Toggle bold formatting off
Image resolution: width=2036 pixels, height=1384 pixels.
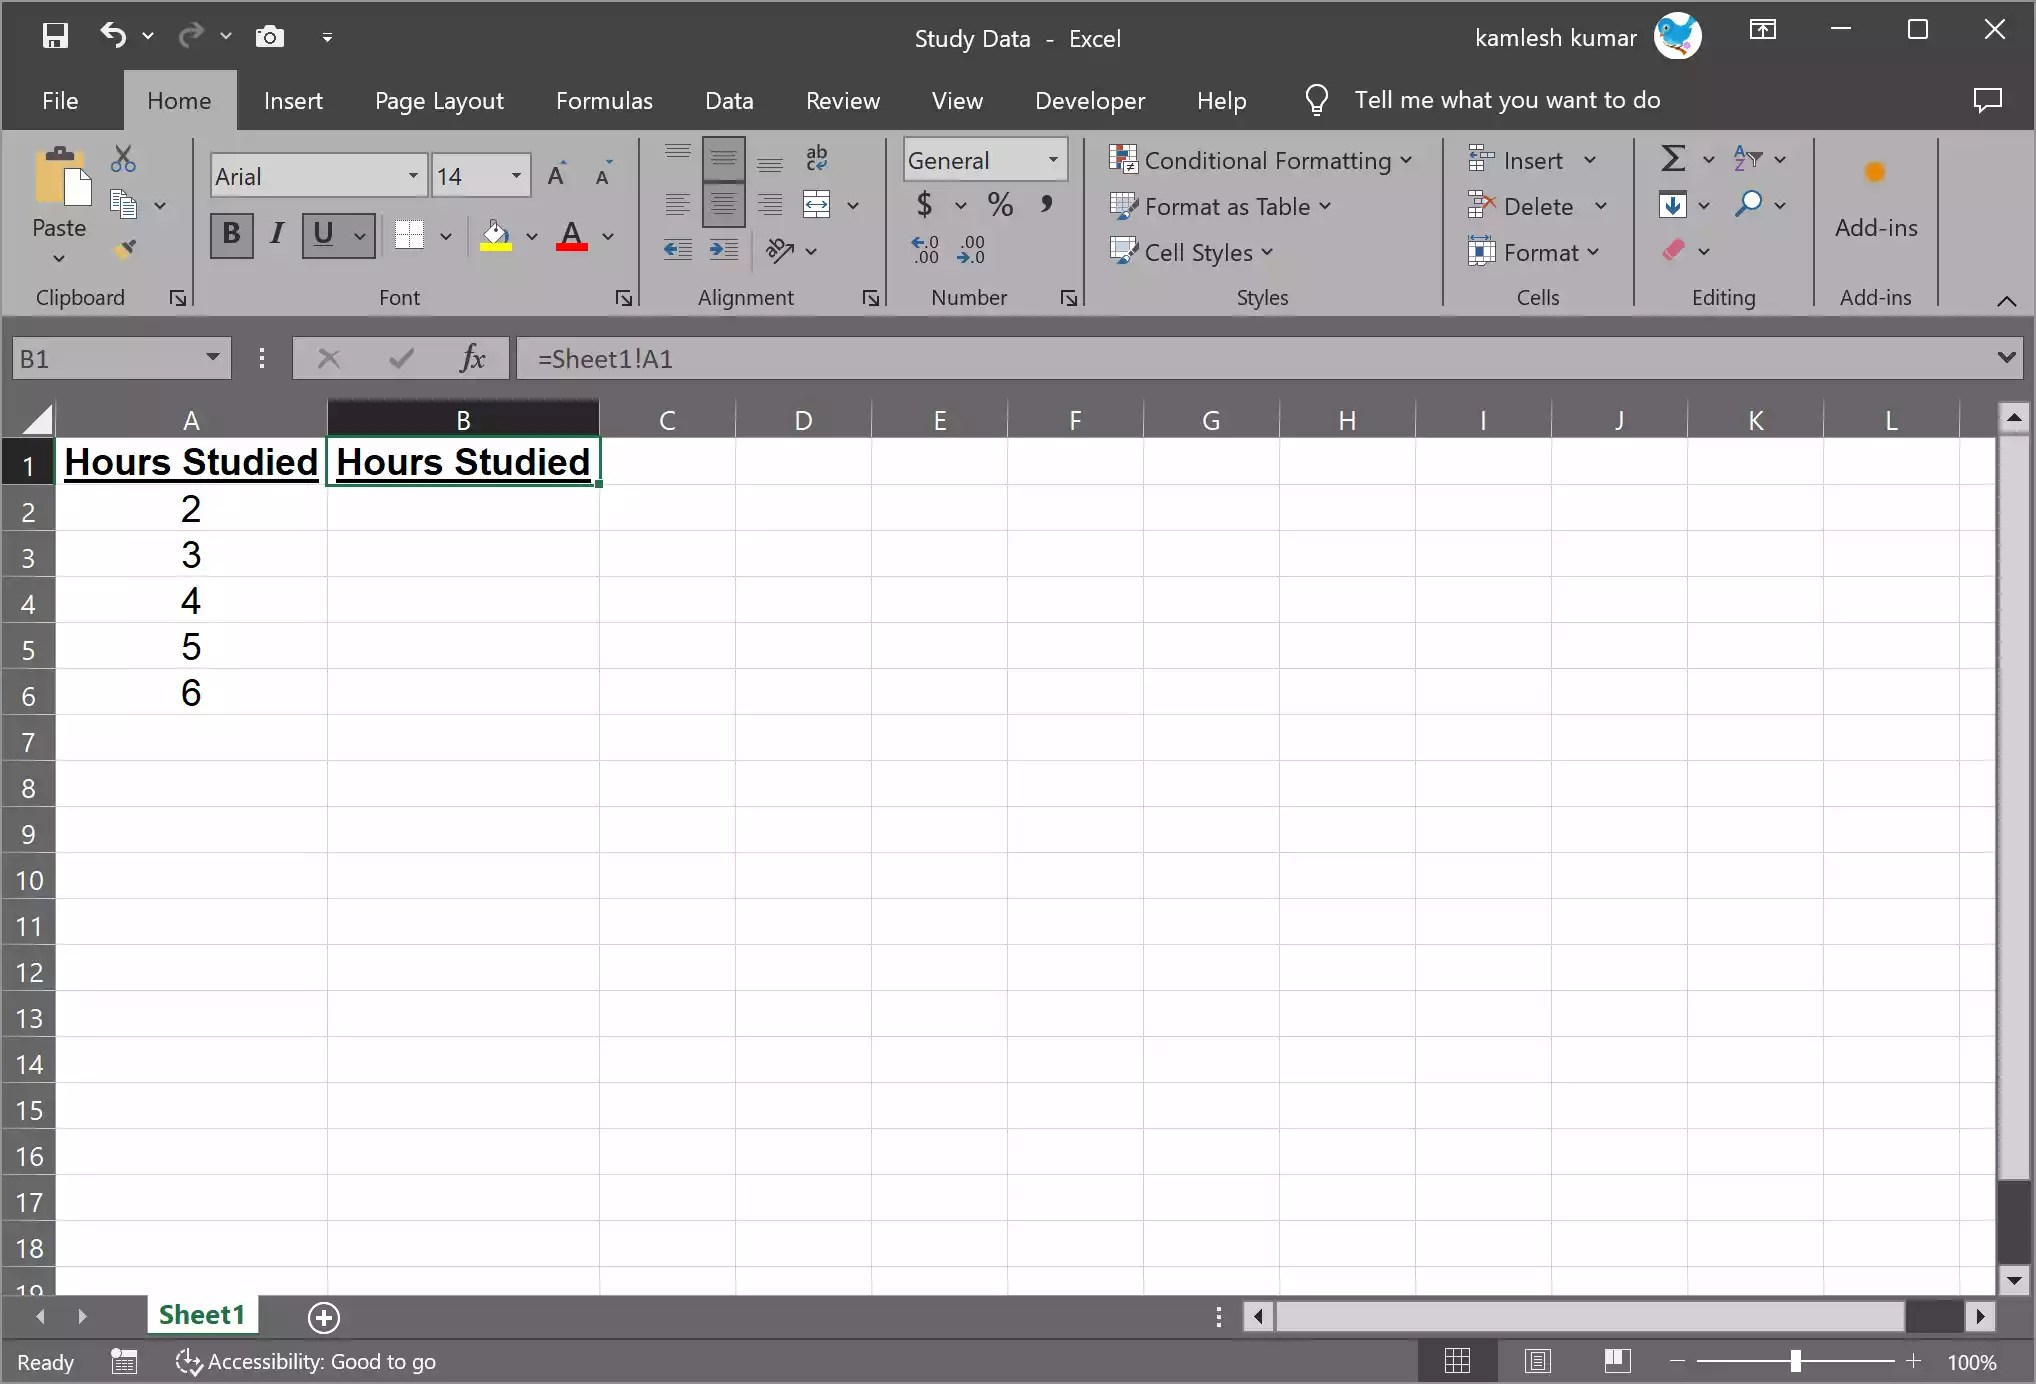pos(231,235)
